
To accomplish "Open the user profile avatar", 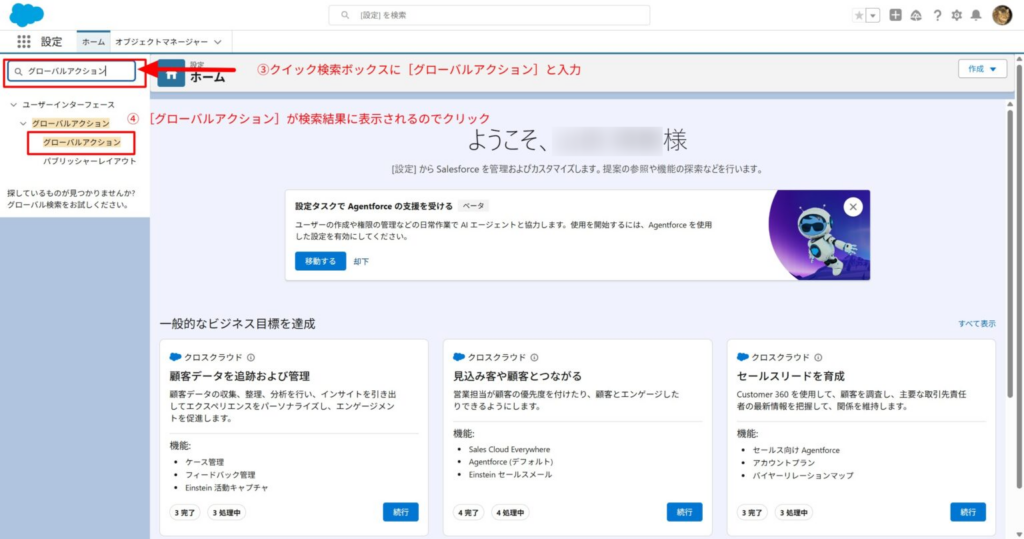I will [x=1002, y=15].
